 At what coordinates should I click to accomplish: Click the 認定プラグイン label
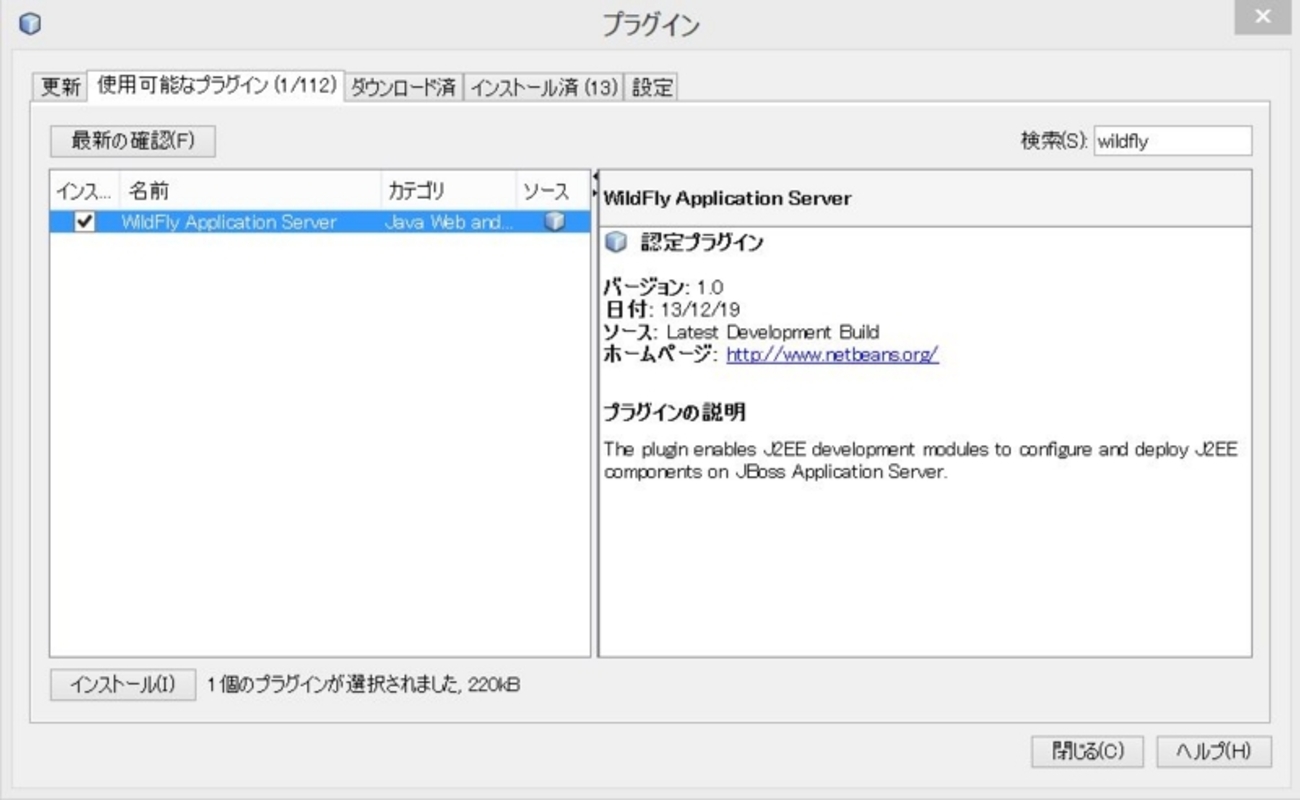[702, 242]
